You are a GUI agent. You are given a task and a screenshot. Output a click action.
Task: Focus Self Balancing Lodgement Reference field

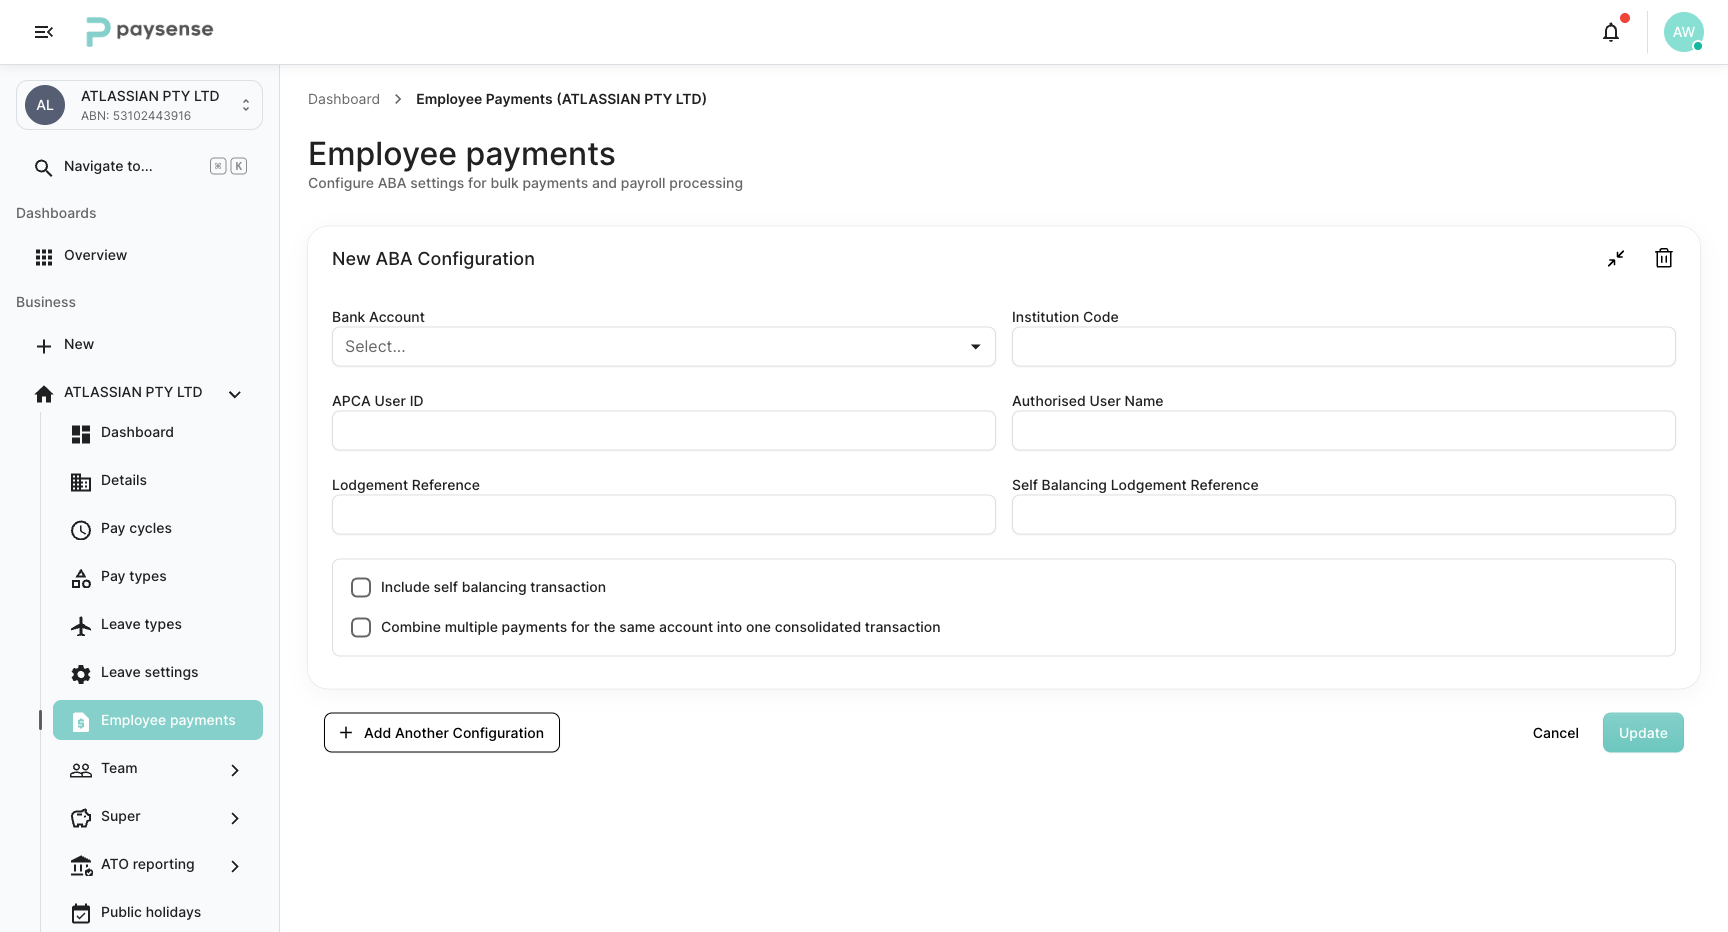[x=1344, y=514]
